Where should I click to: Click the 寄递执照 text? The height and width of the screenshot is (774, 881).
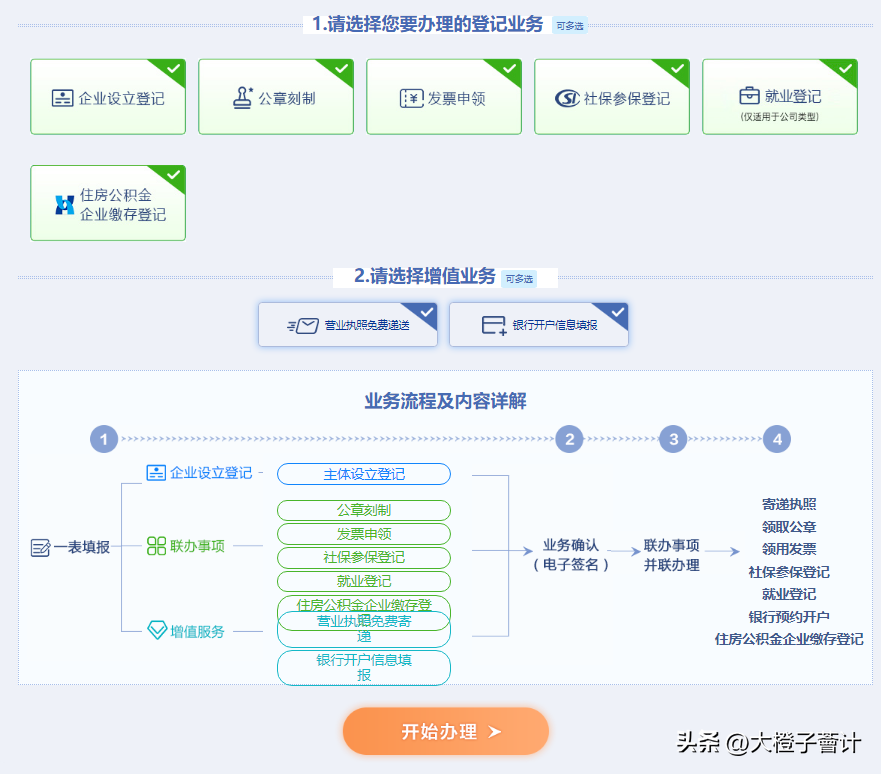click(789, 504)
